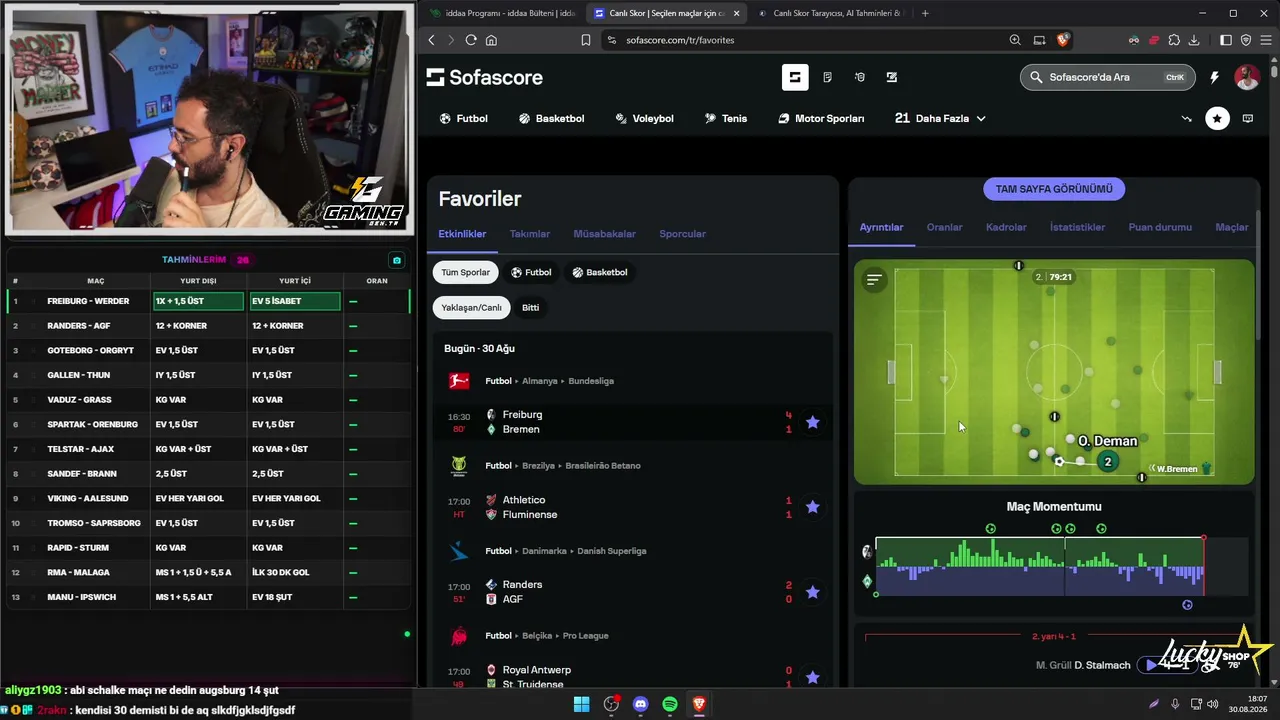
Task: Switch to the Müsabakalar tab
Action: (604, 234)
